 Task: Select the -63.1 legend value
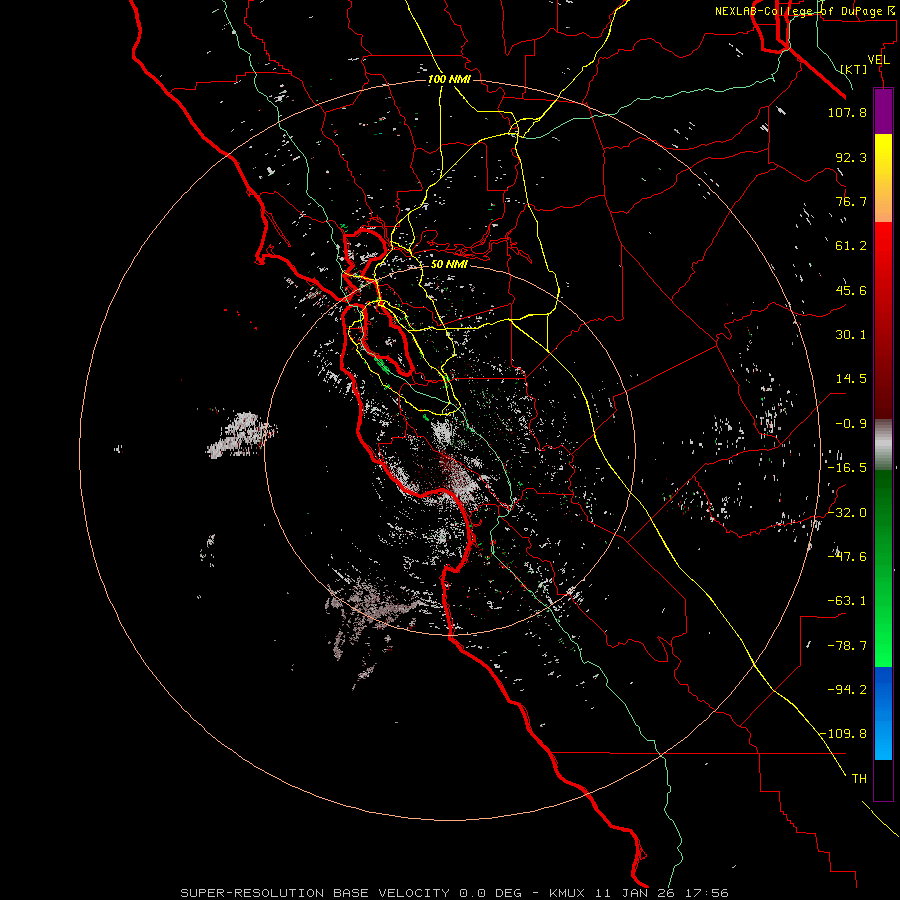coord(847,601)
